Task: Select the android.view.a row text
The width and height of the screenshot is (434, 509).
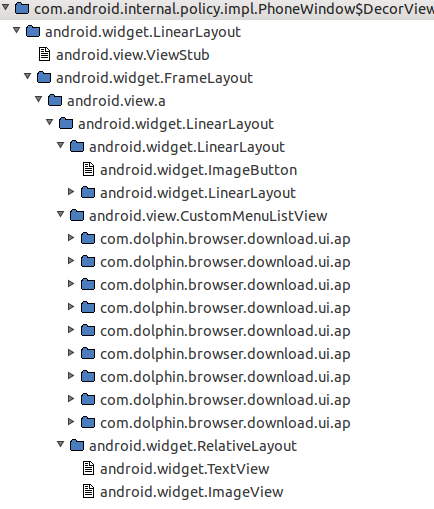Action: coord(116,101)
